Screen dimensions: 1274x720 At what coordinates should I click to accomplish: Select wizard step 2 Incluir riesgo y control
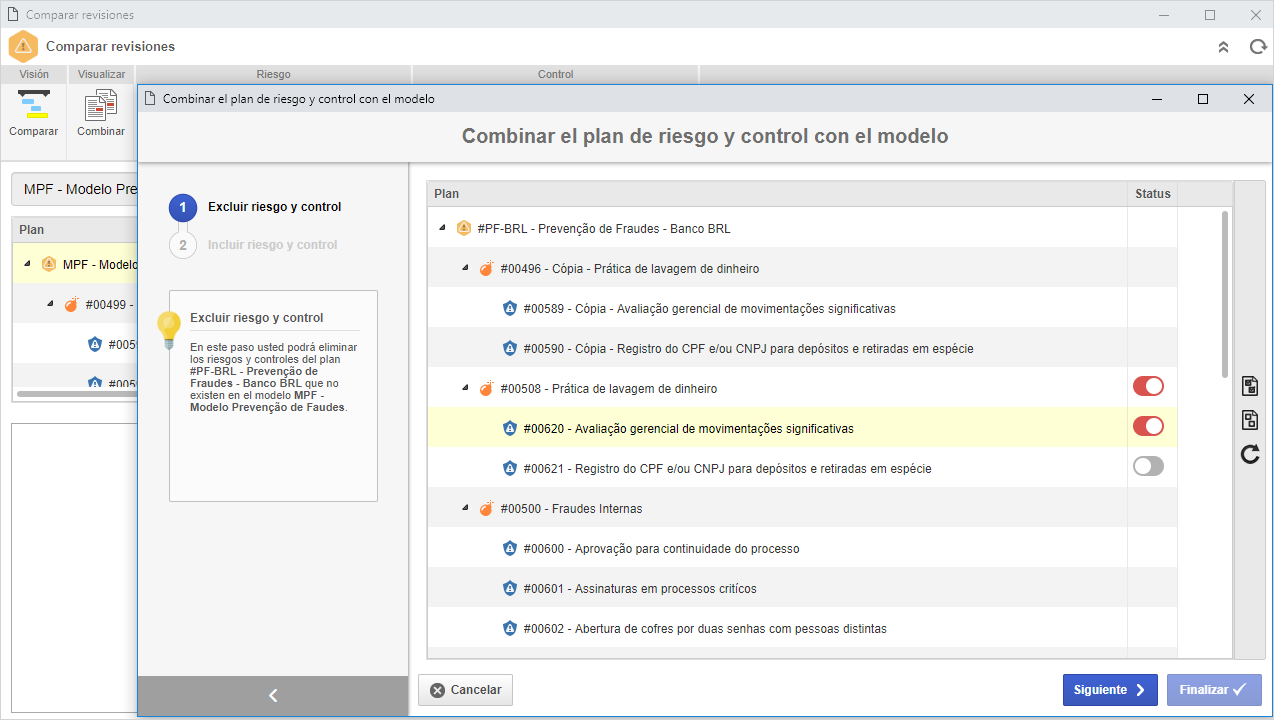coord(254,245)
